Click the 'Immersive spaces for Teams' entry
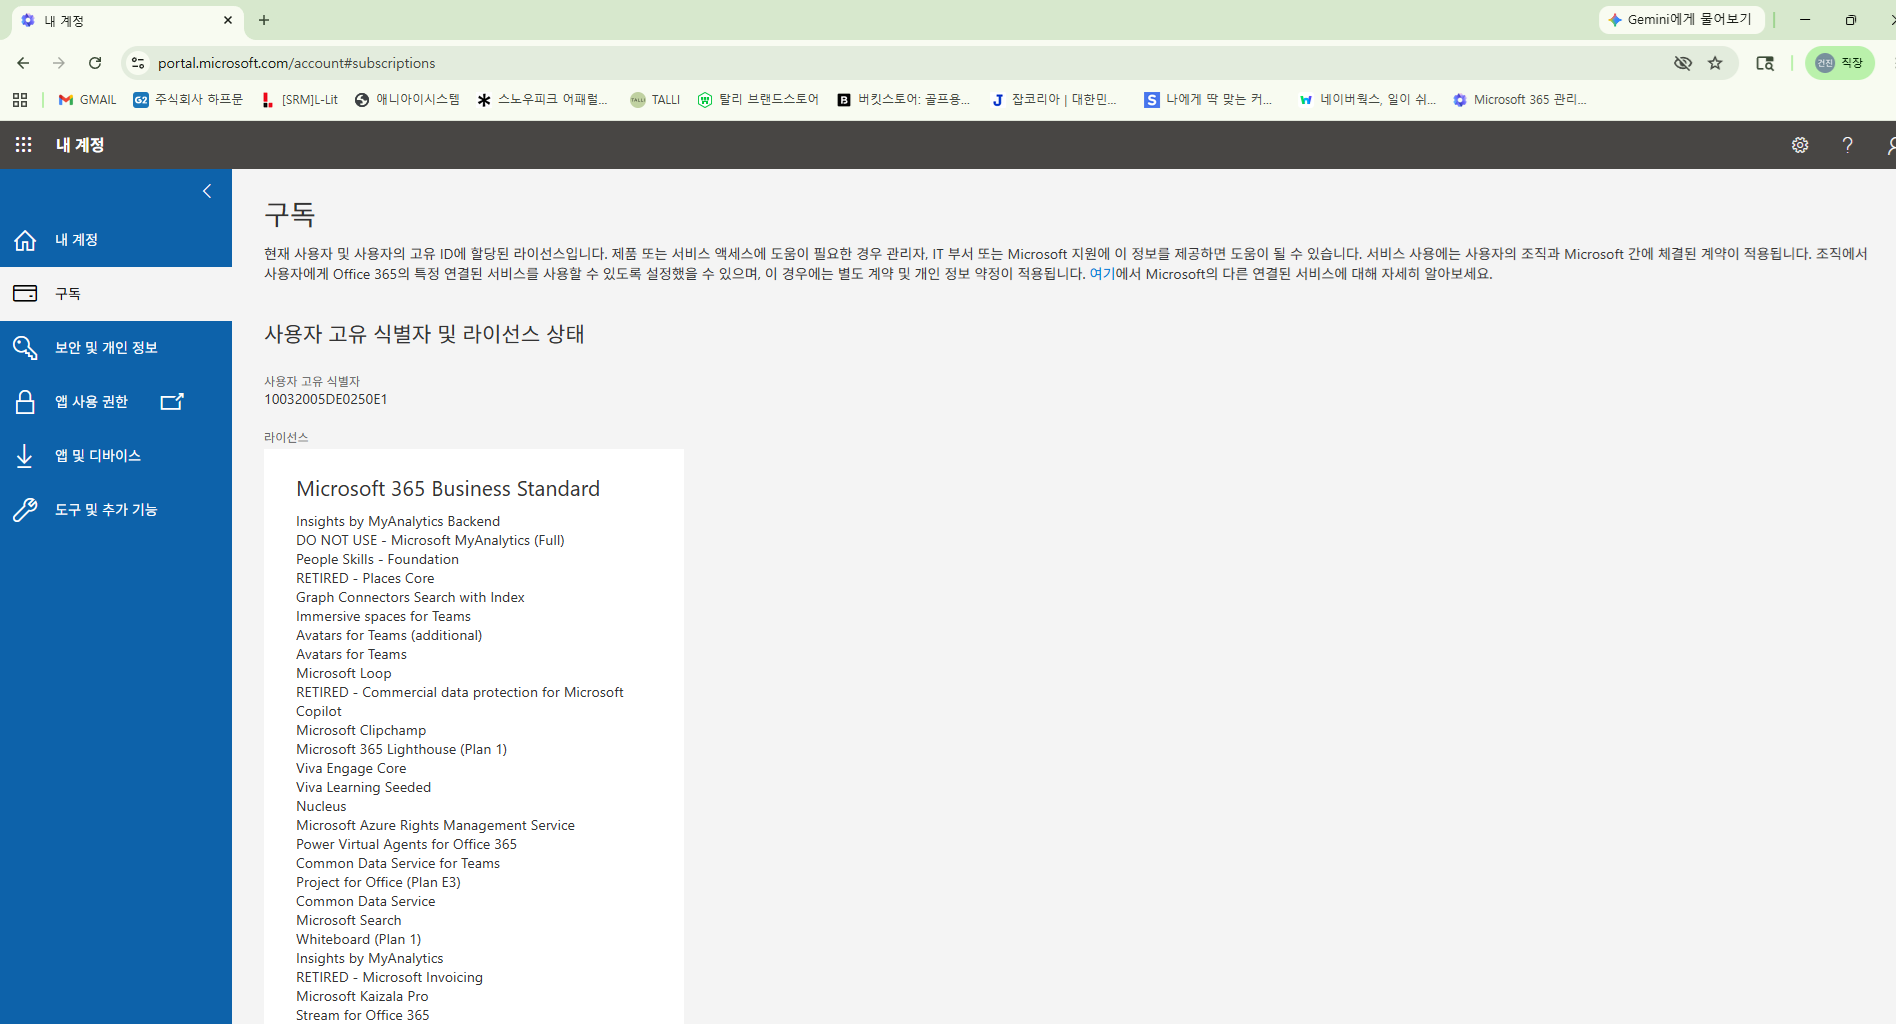Viewport: 1896px width, 1024px height. [383, 617]
